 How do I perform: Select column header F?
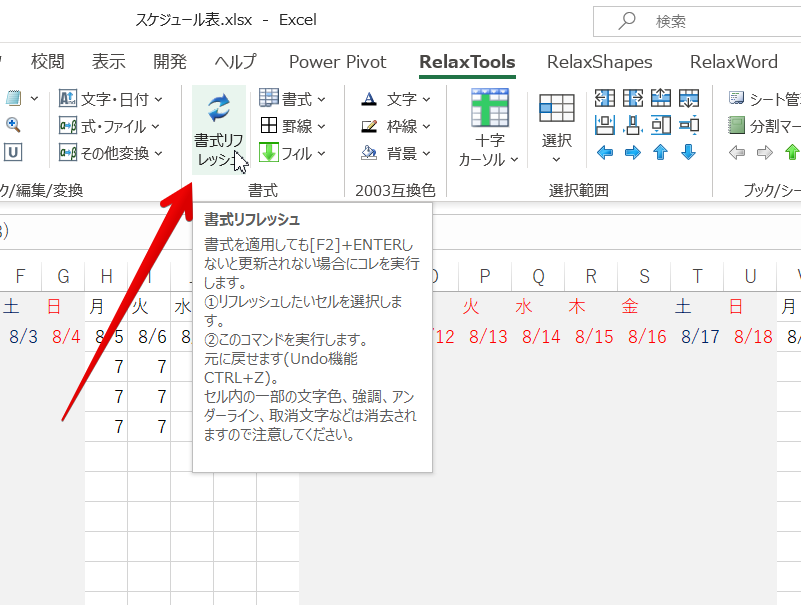tap(20, 276)
